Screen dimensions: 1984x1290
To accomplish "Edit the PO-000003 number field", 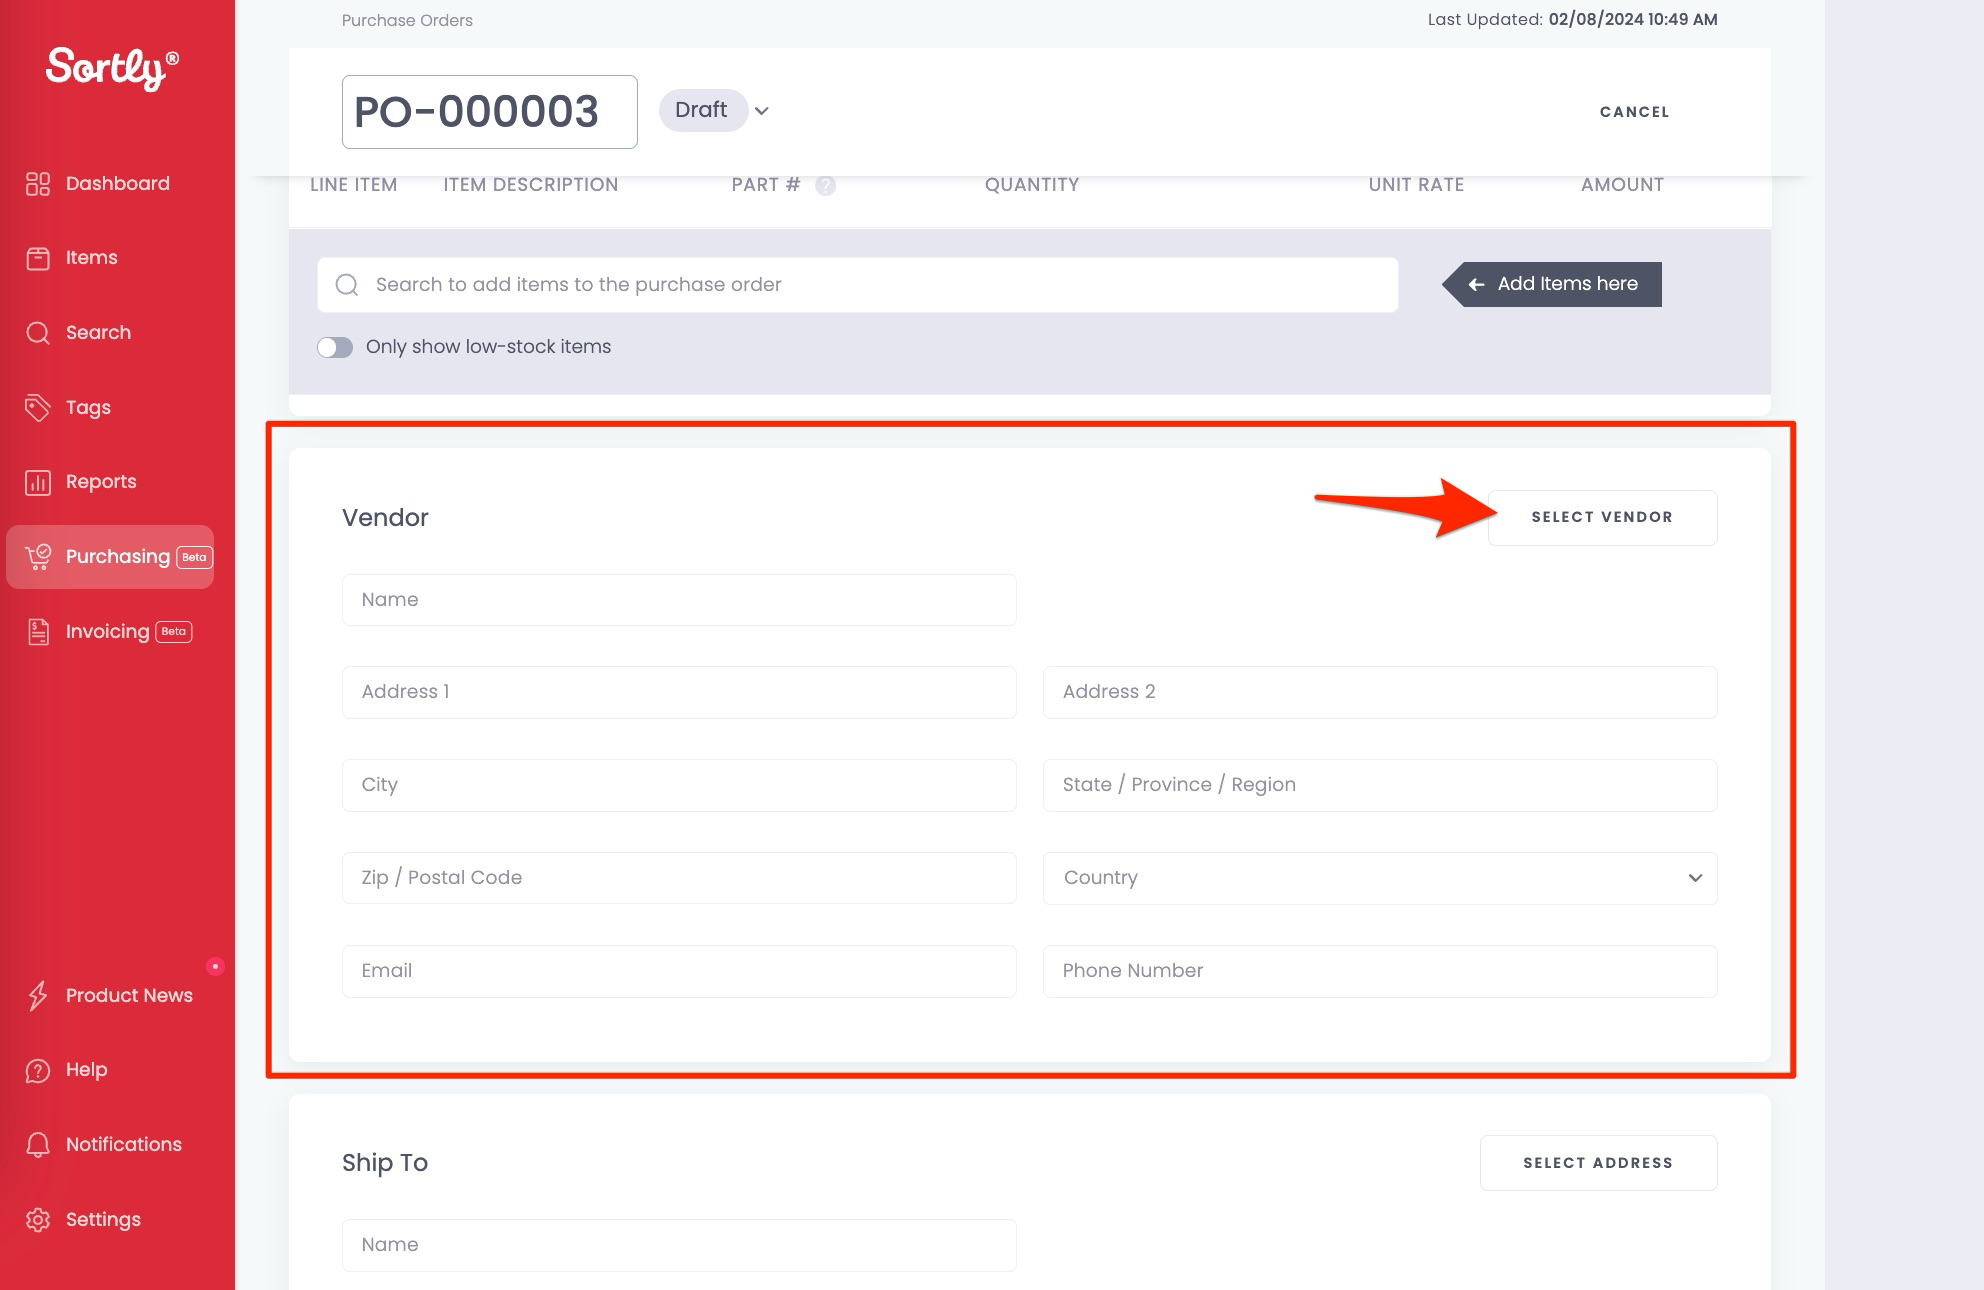I will click(489, 110).
